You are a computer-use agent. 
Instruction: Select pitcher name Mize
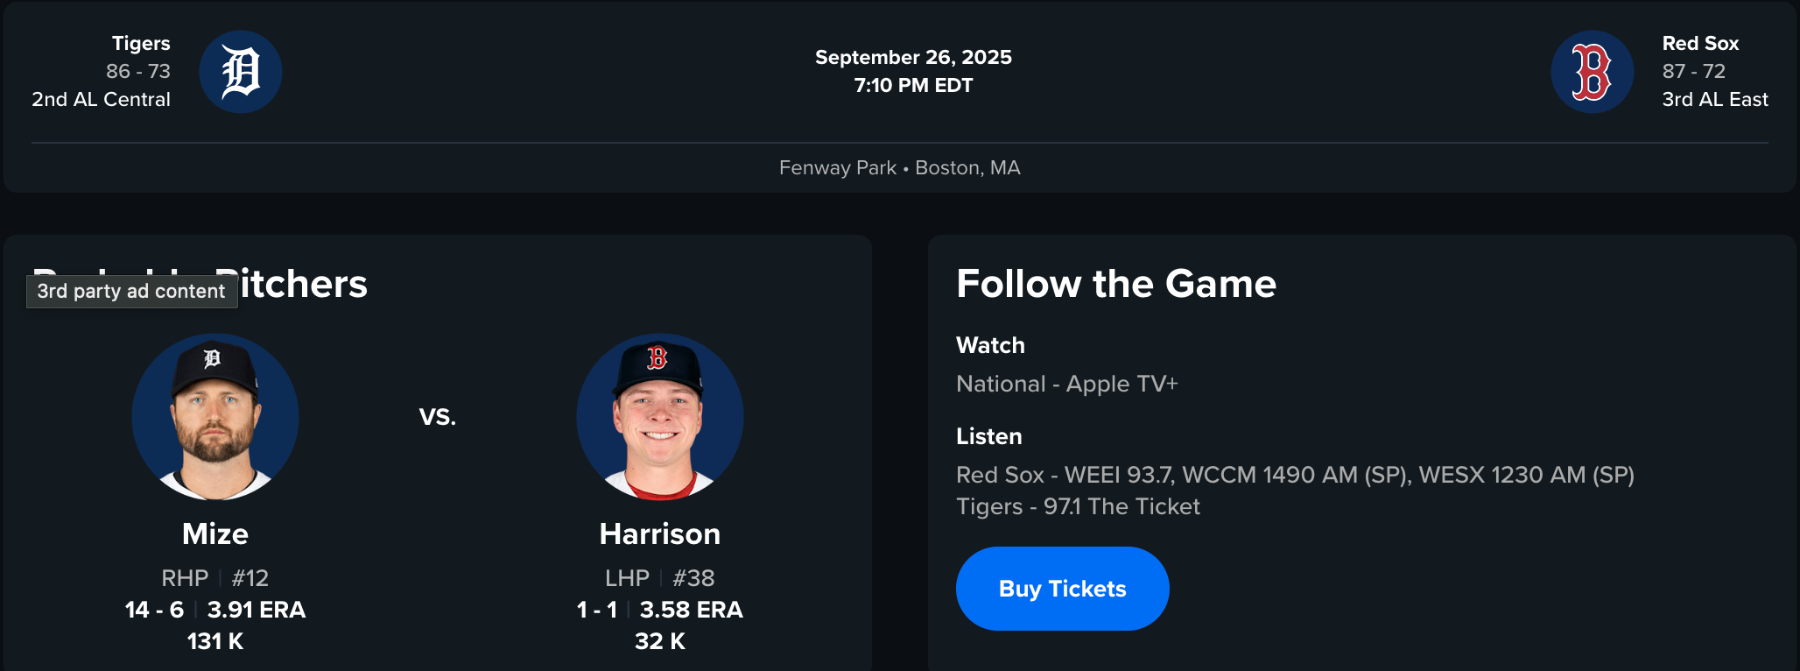[x=215, y=534]
